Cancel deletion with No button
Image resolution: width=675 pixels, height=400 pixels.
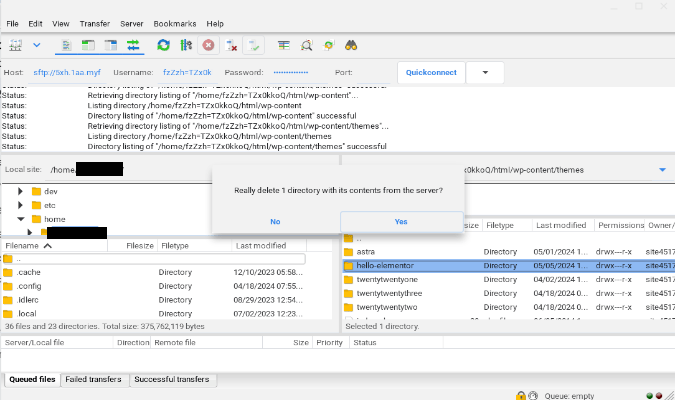(x=275, y=222)
